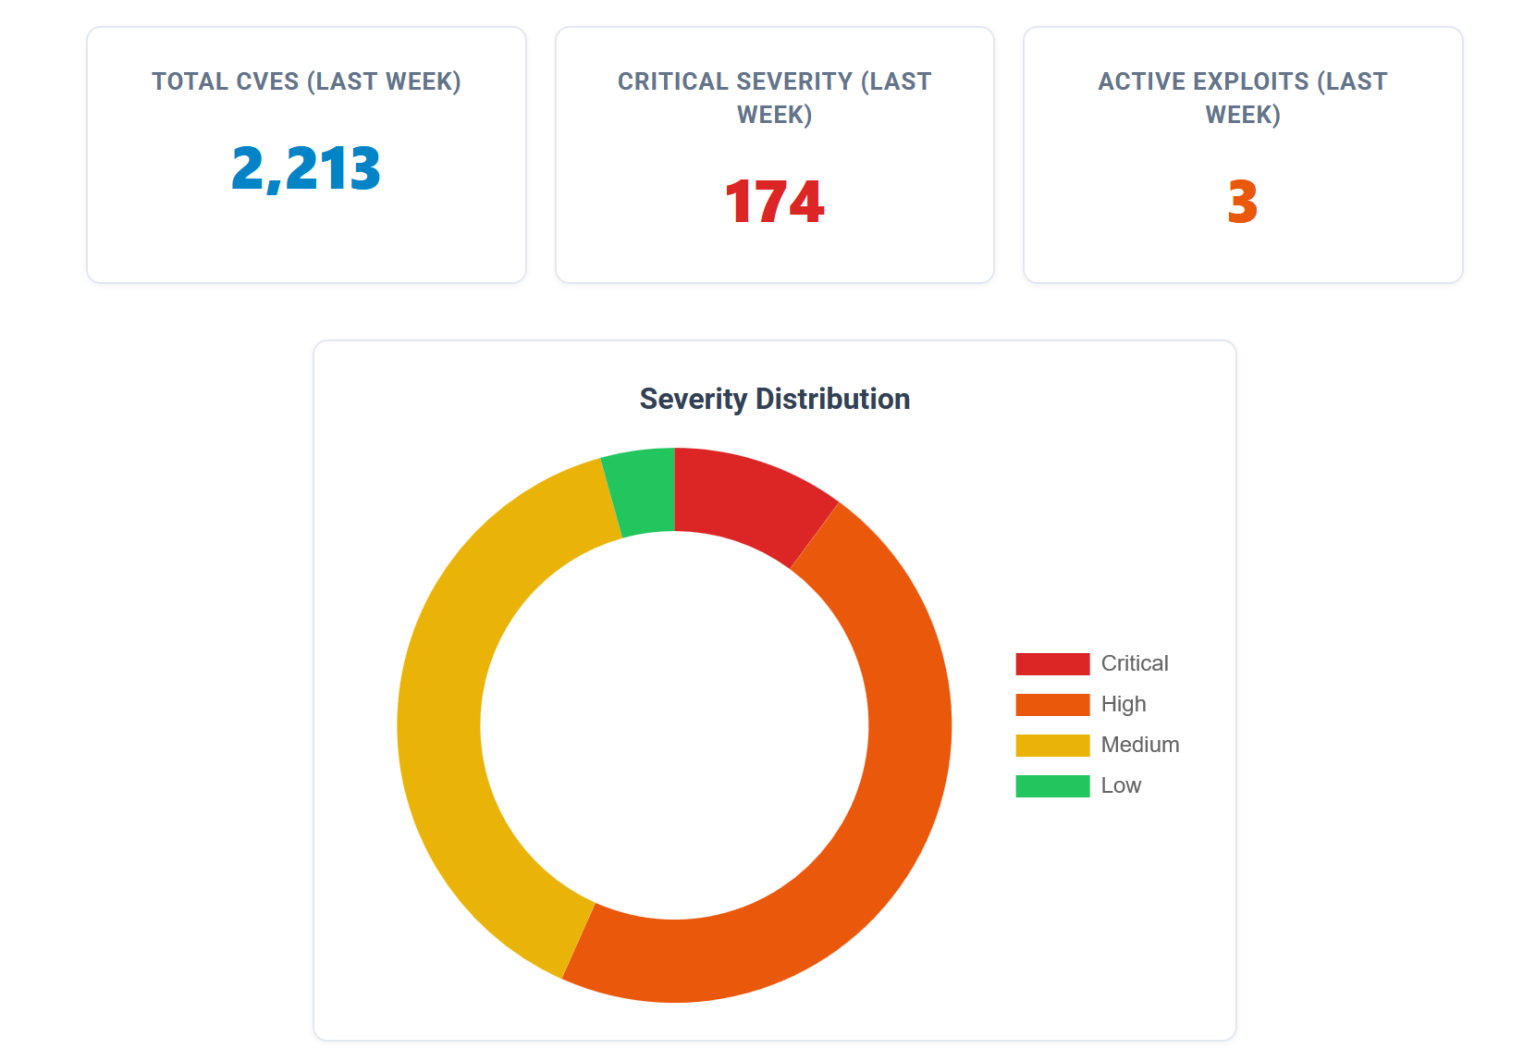Select the Medium legend label

click(1140, 745)
